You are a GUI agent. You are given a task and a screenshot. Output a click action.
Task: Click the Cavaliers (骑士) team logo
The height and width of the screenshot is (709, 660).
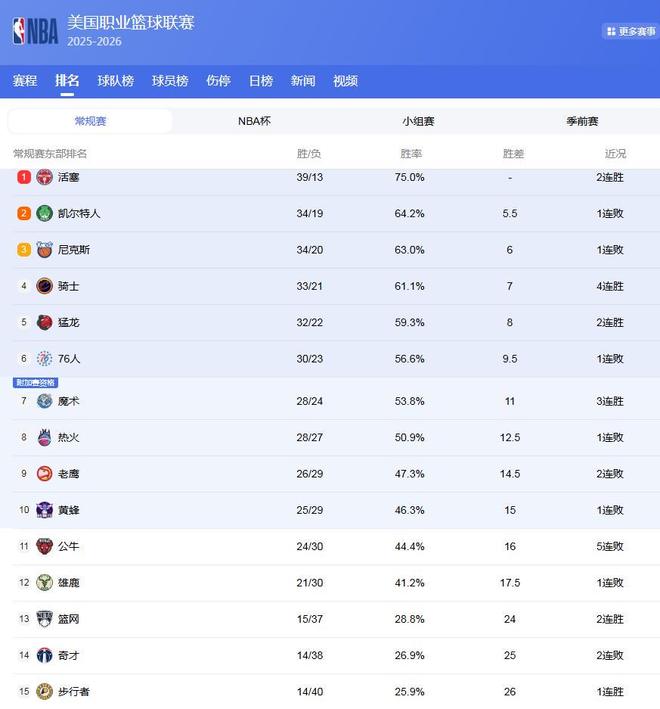coord(44,286)
